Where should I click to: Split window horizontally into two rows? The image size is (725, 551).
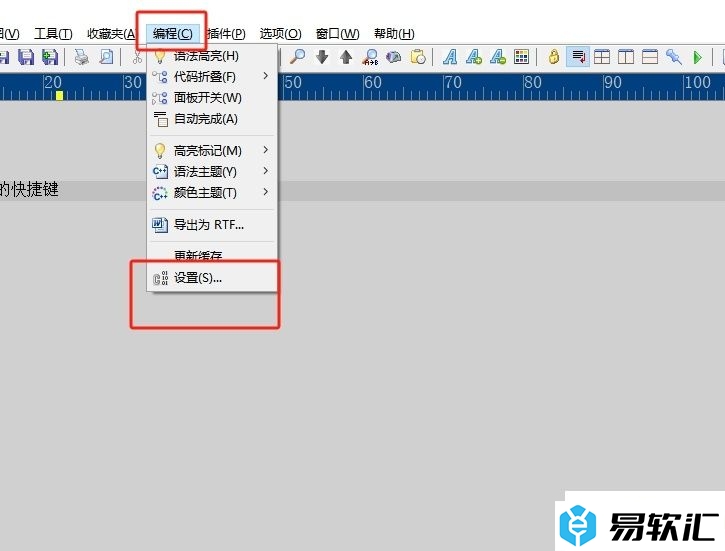click(x=650, y=57)
